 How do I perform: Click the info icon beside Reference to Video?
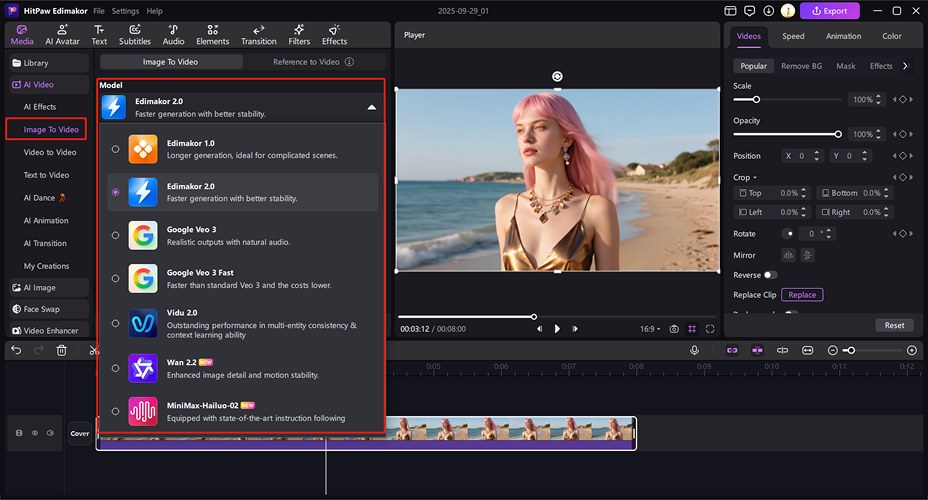point(349,62)
